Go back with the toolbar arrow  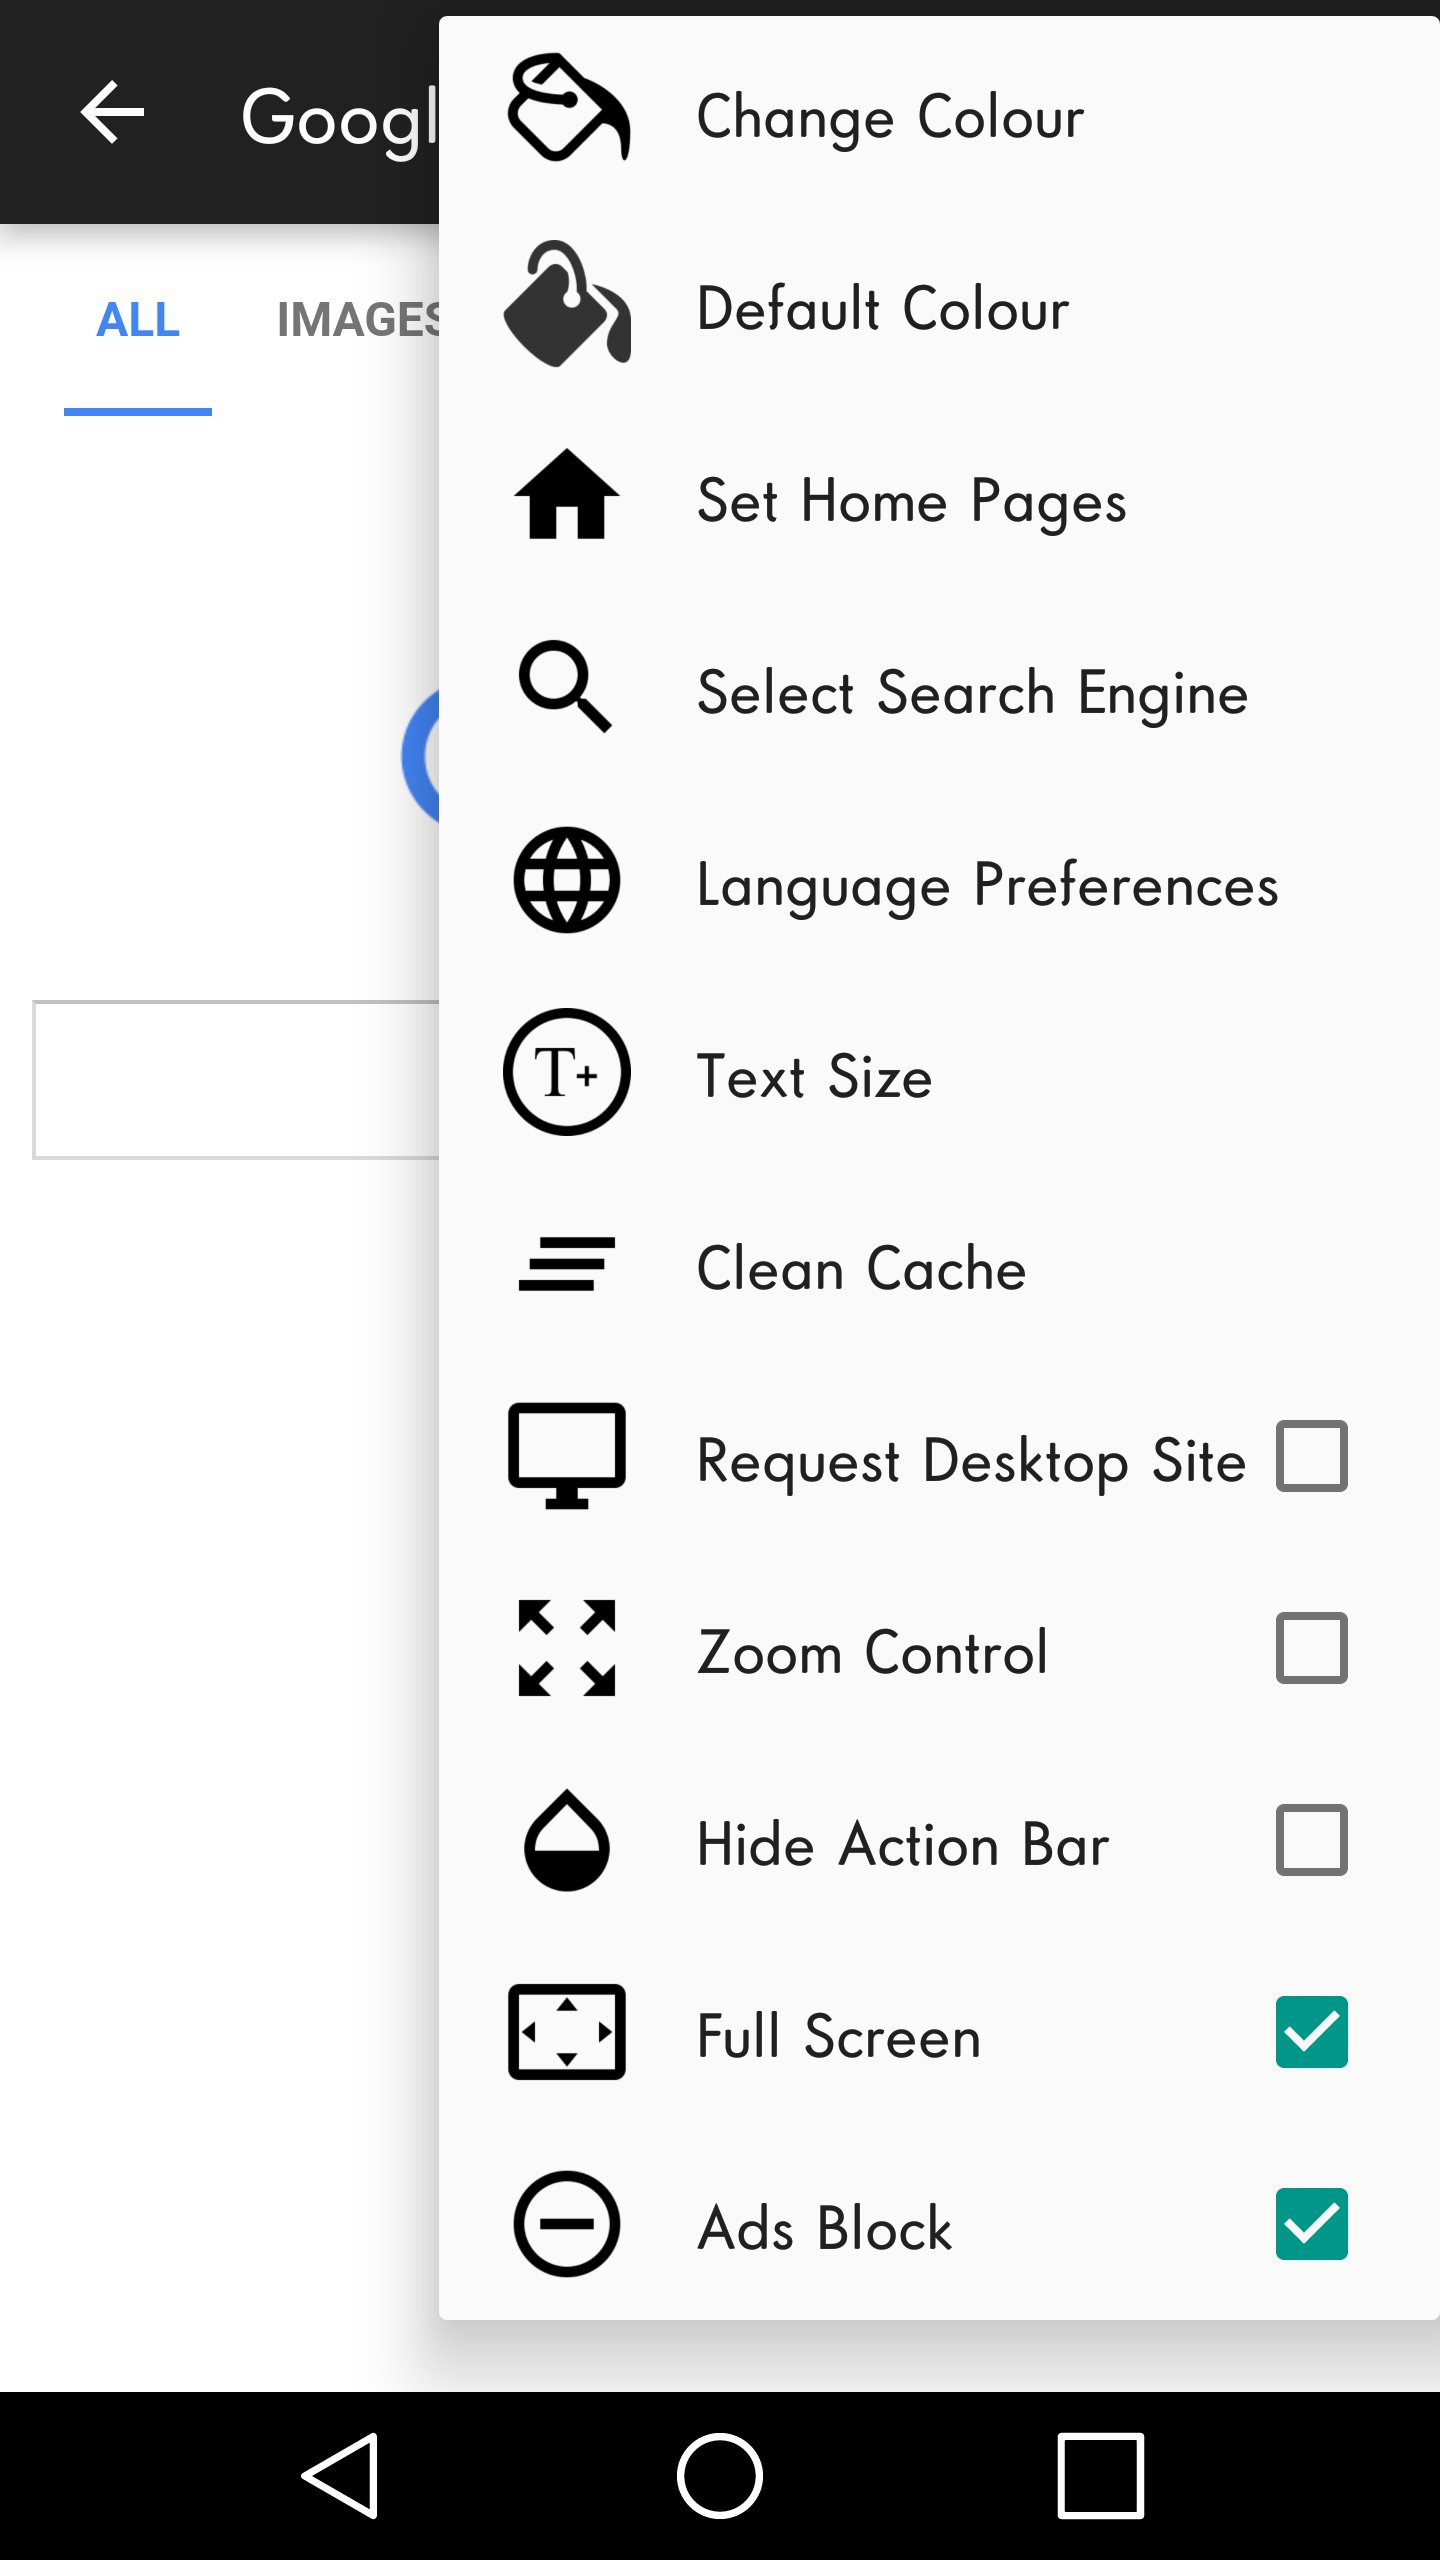(112, 112)
